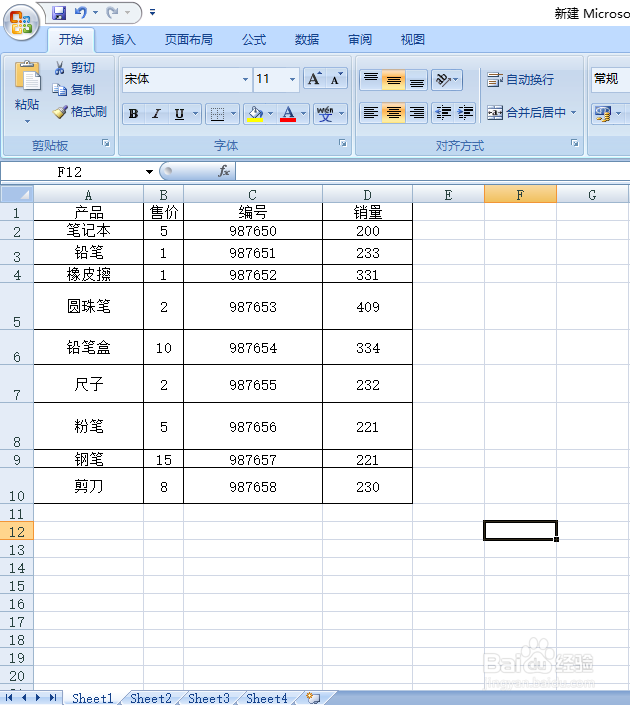Image resolution: width=630 pixels, height=705 pixels.
Task: Open the 公式 tab
Action: click(x=254, y=40)
